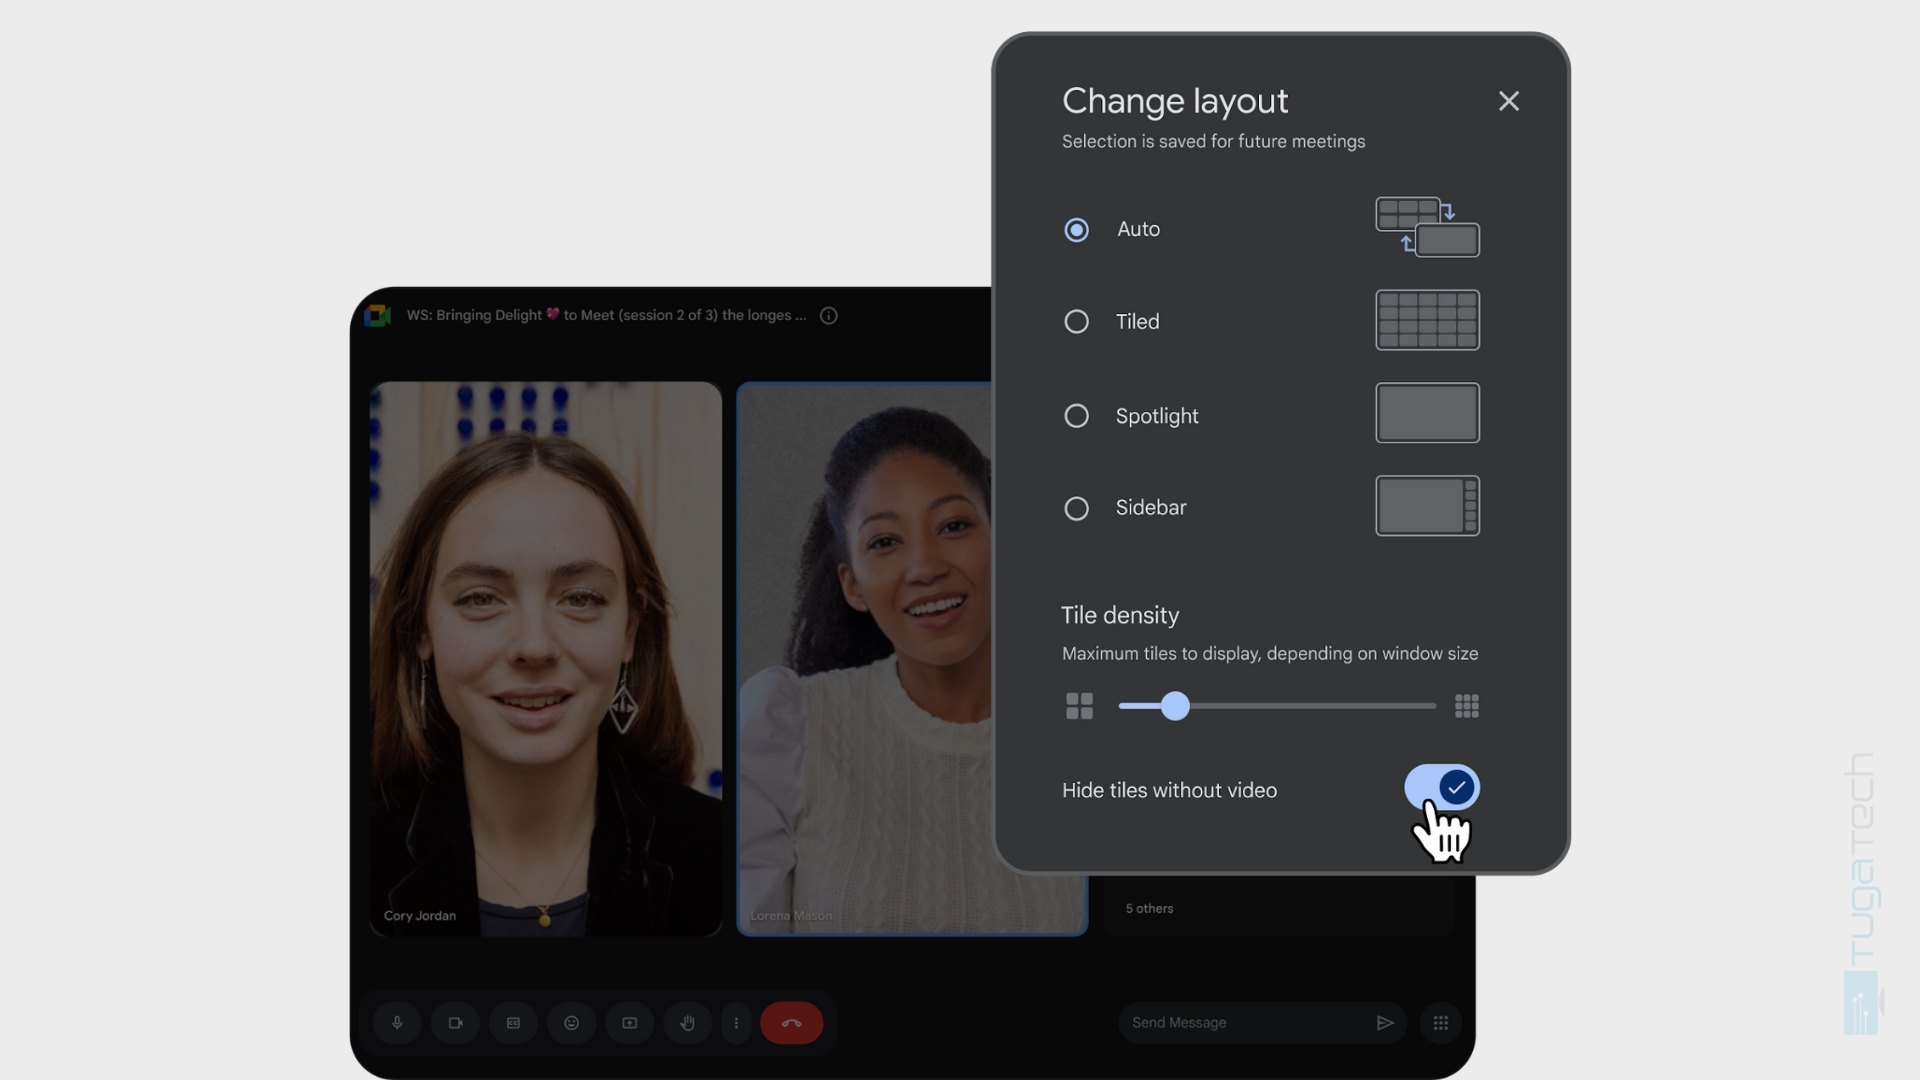Raise hand in Meet toolbar
The width and height of the screenshot is (1920, 1080).
click(x=687, y=1023)
